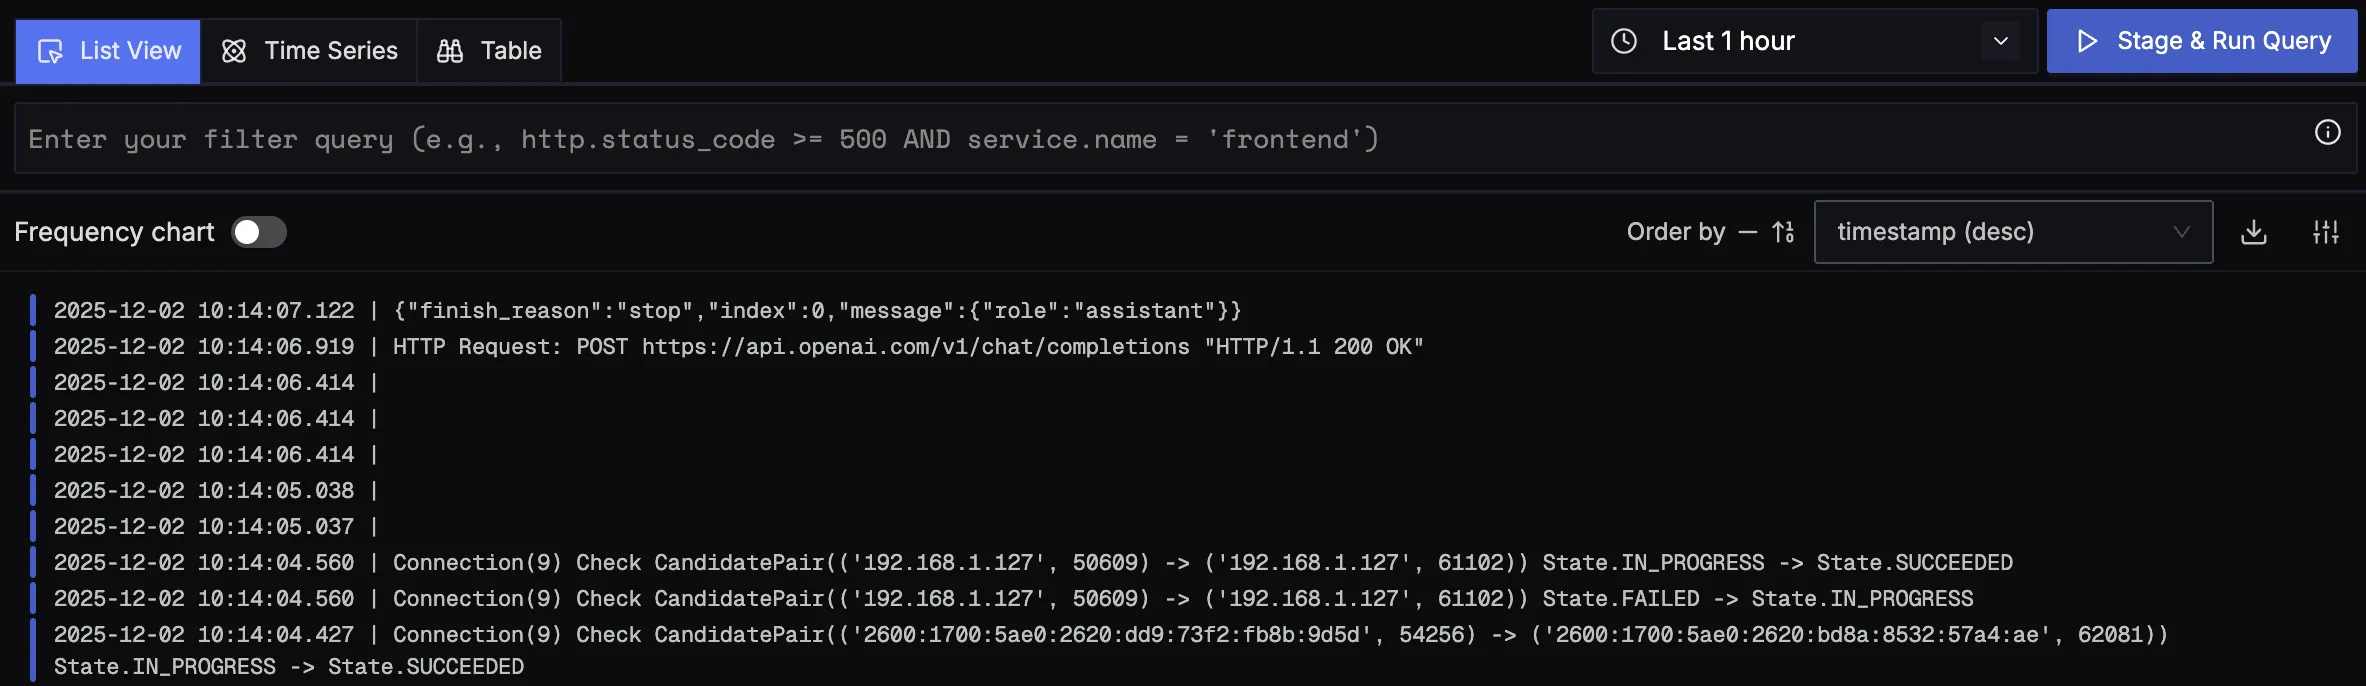Image resolution: width=2366 pixels, height=686 pixels.
Task: Open the Table view tab
Action: 489,51
